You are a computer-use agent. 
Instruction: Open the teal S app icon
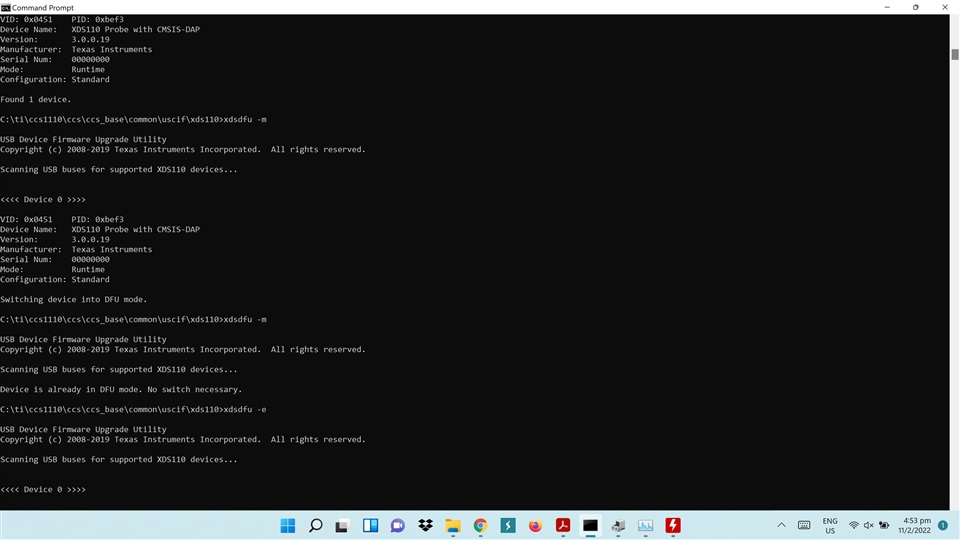[x=508, y=525]
